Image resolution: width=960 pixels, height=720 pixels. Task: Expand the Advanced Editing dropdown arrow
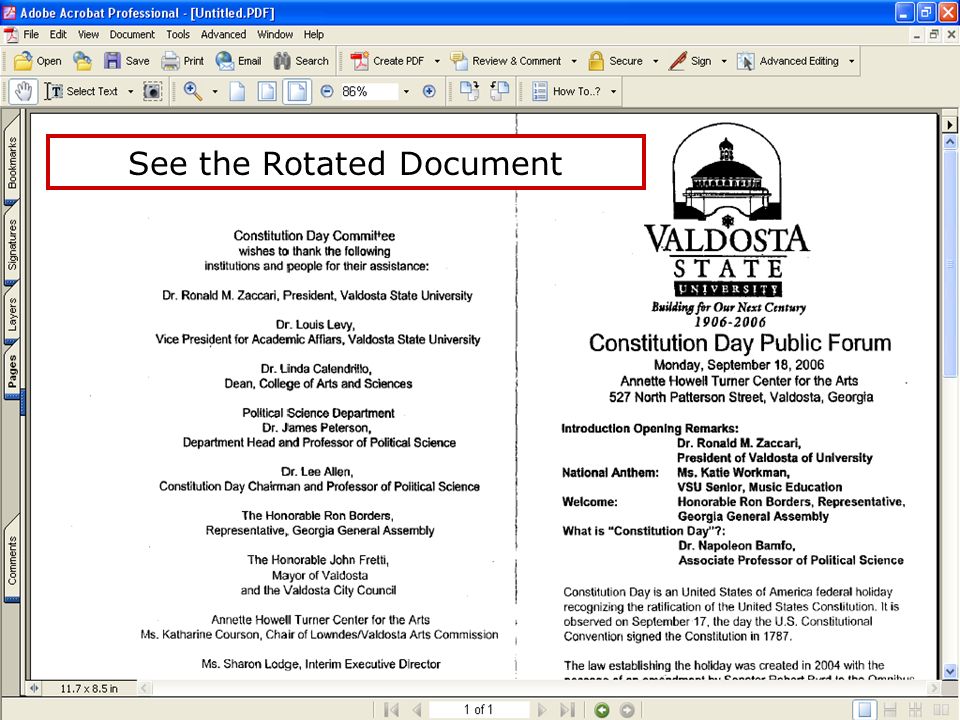[852, 61]
